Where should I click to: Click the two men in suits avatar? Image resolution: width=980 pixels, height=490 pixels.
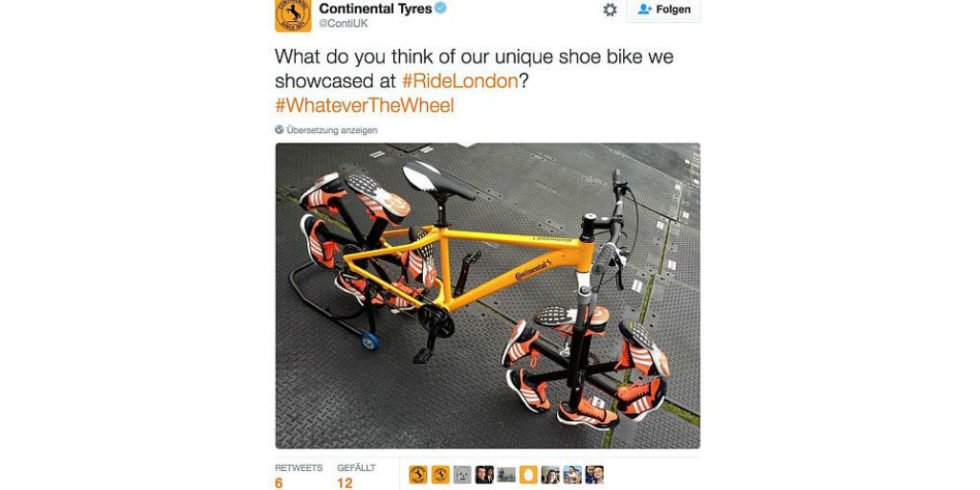(484, 474)
